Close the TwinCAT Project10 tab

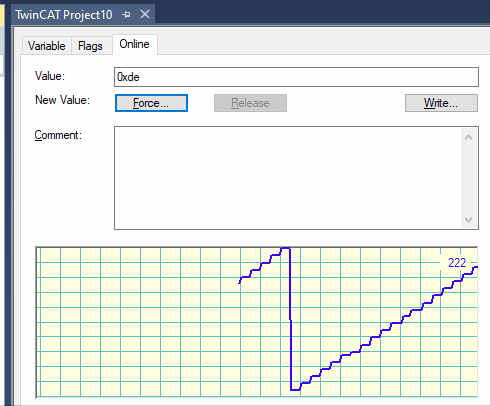145,14
